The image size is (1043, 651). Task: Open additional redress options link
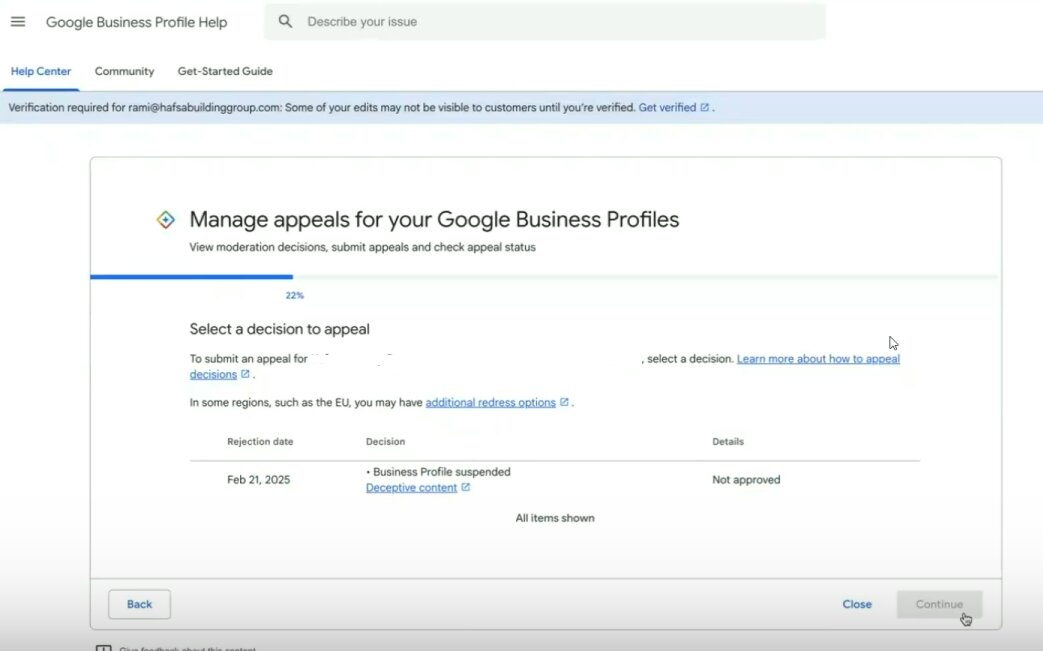(x=490, y=402)
